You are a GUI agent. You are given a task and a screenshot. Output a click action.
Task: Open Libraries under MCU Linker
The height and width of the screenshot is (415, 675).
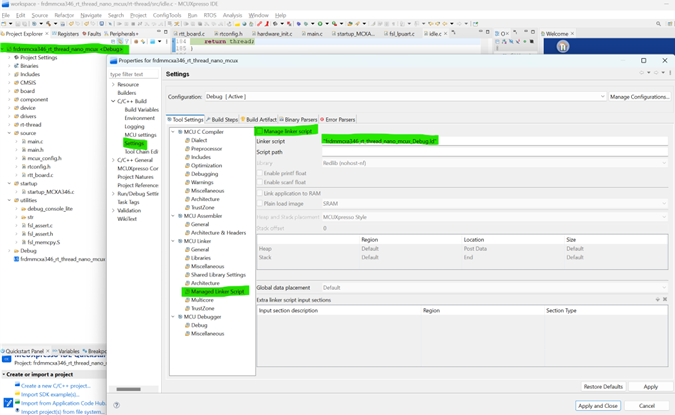[x=201, y=258]
